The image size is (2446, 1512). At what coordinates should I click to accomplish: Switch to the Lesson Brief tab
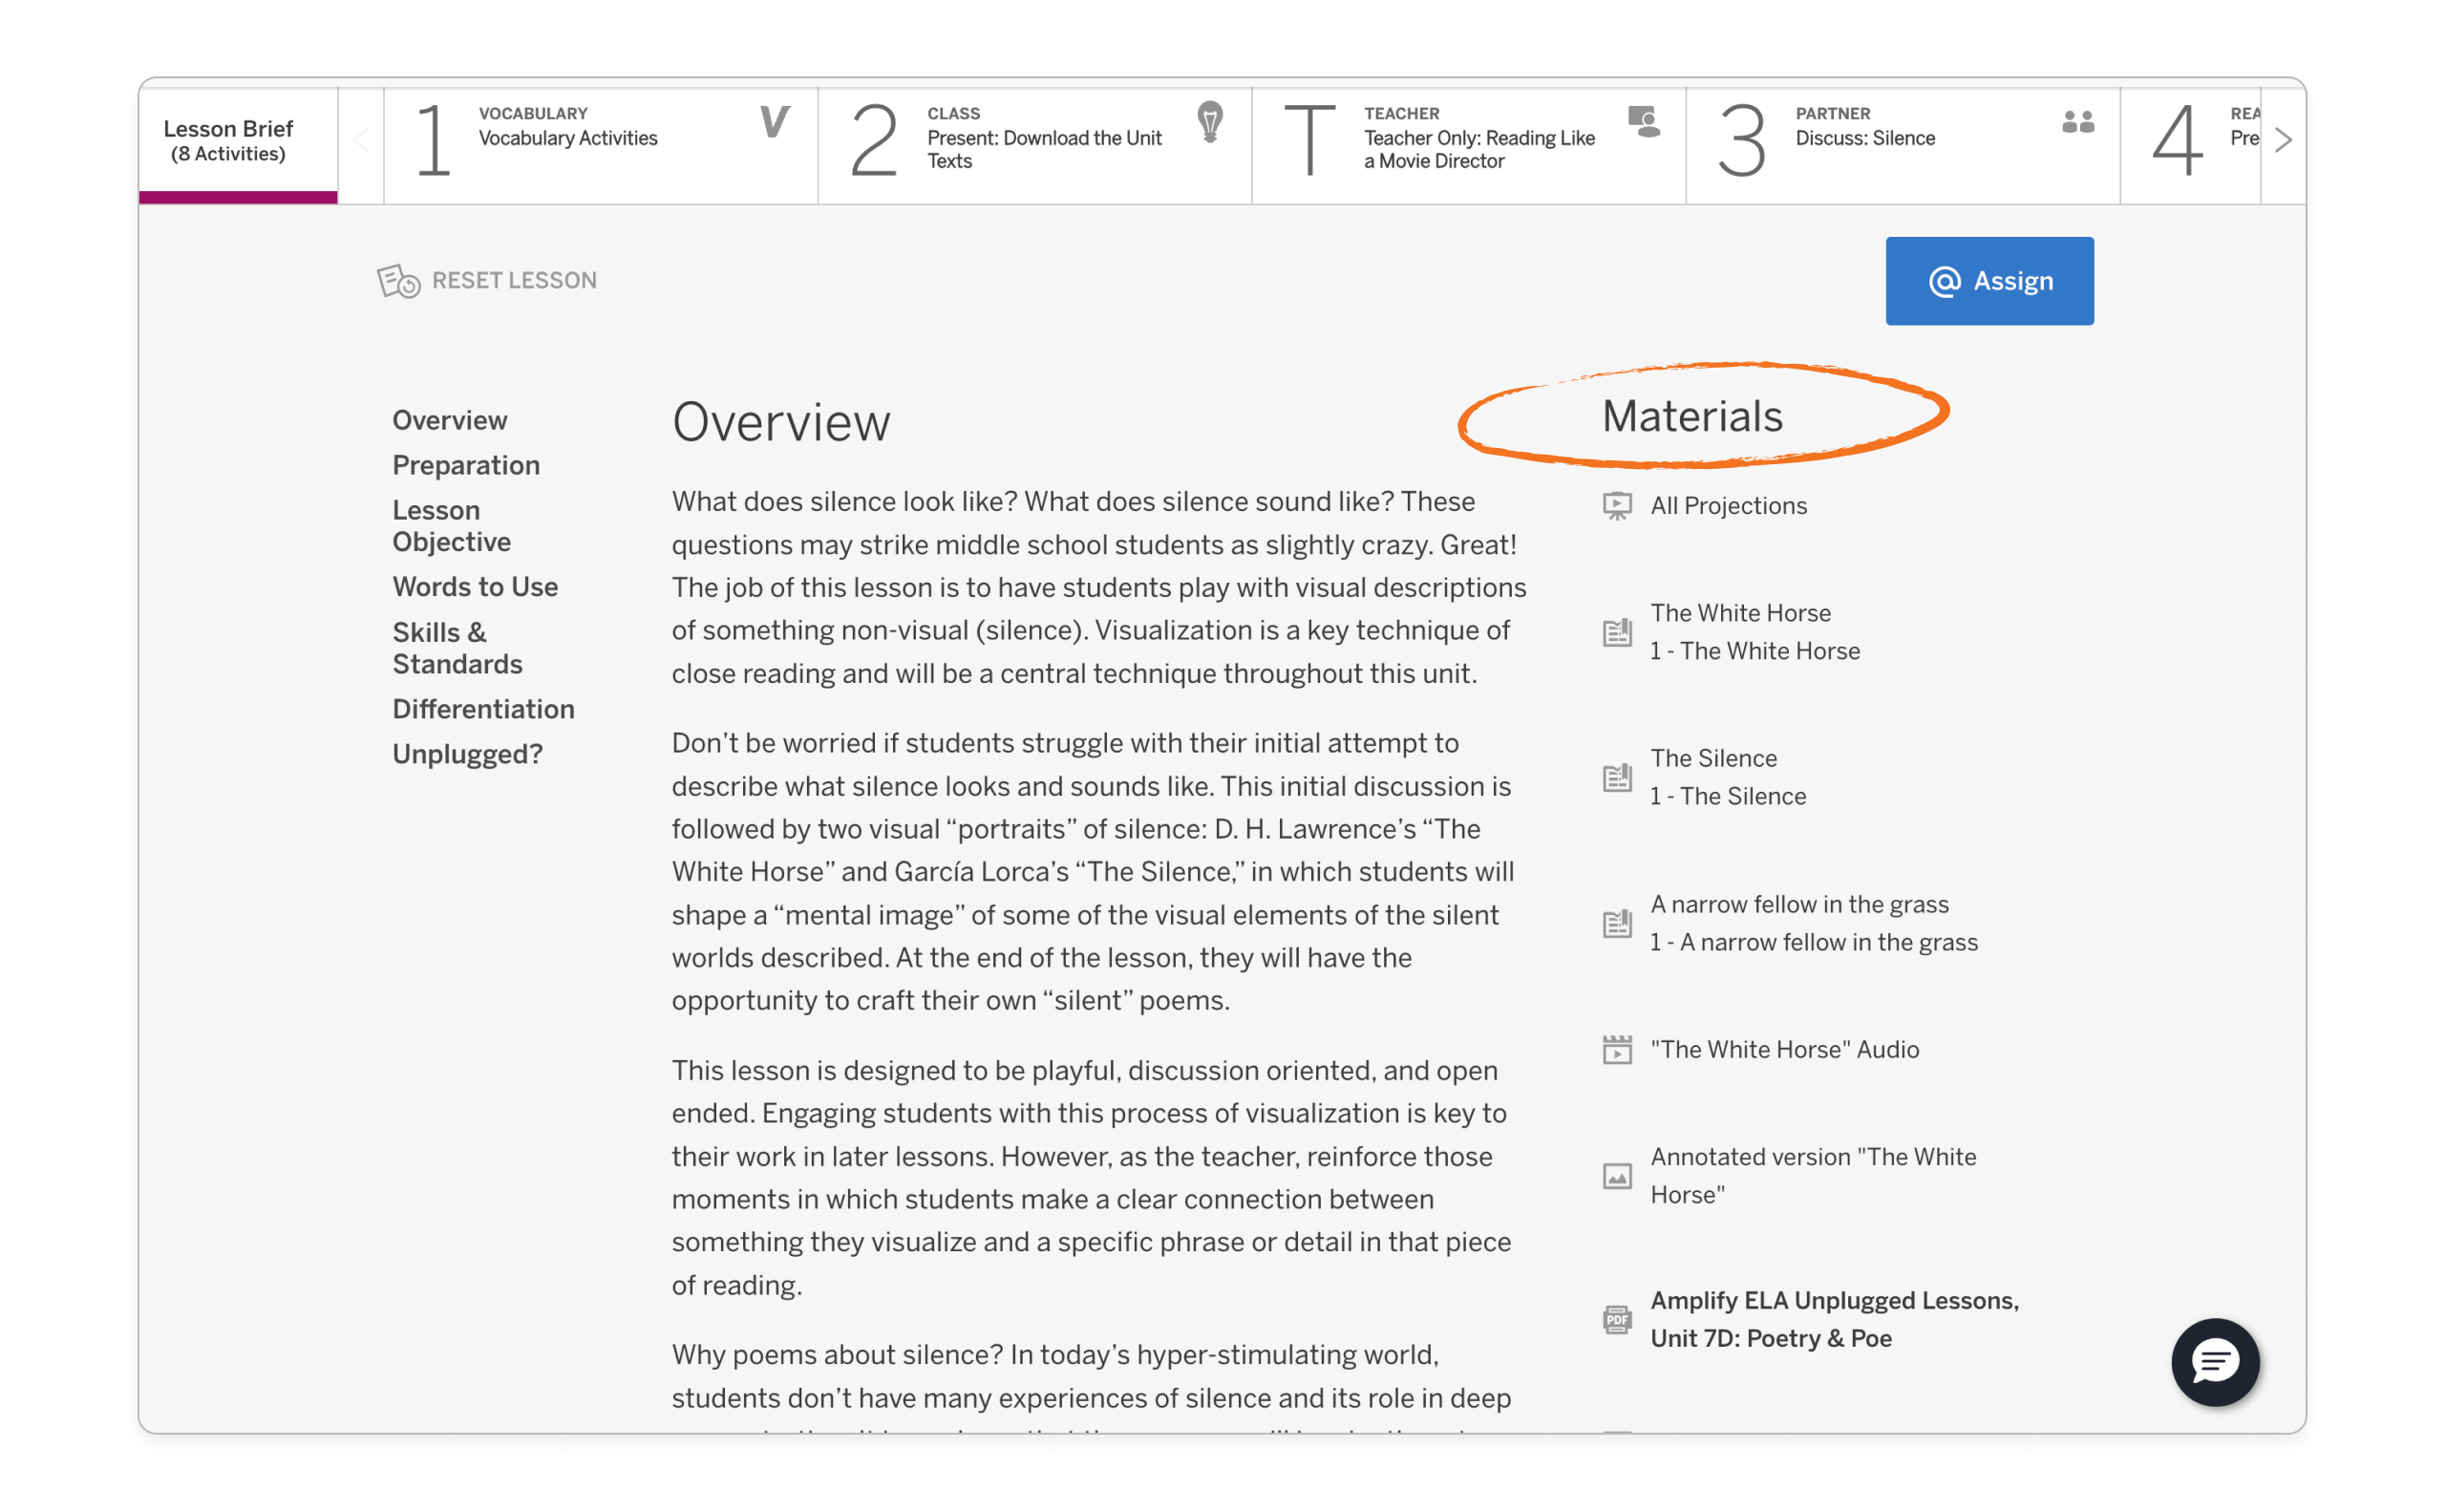[x=228, y=140]
